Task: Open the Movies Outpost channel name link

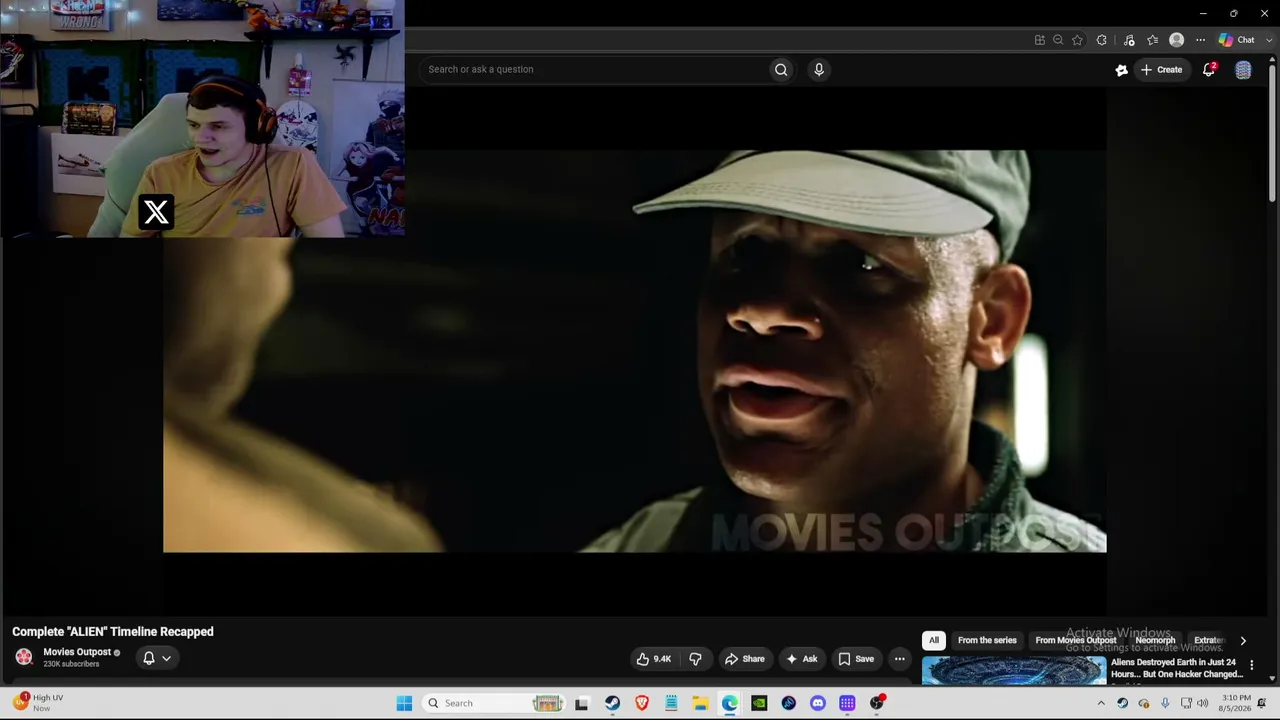Action: [x=77, y=652]
